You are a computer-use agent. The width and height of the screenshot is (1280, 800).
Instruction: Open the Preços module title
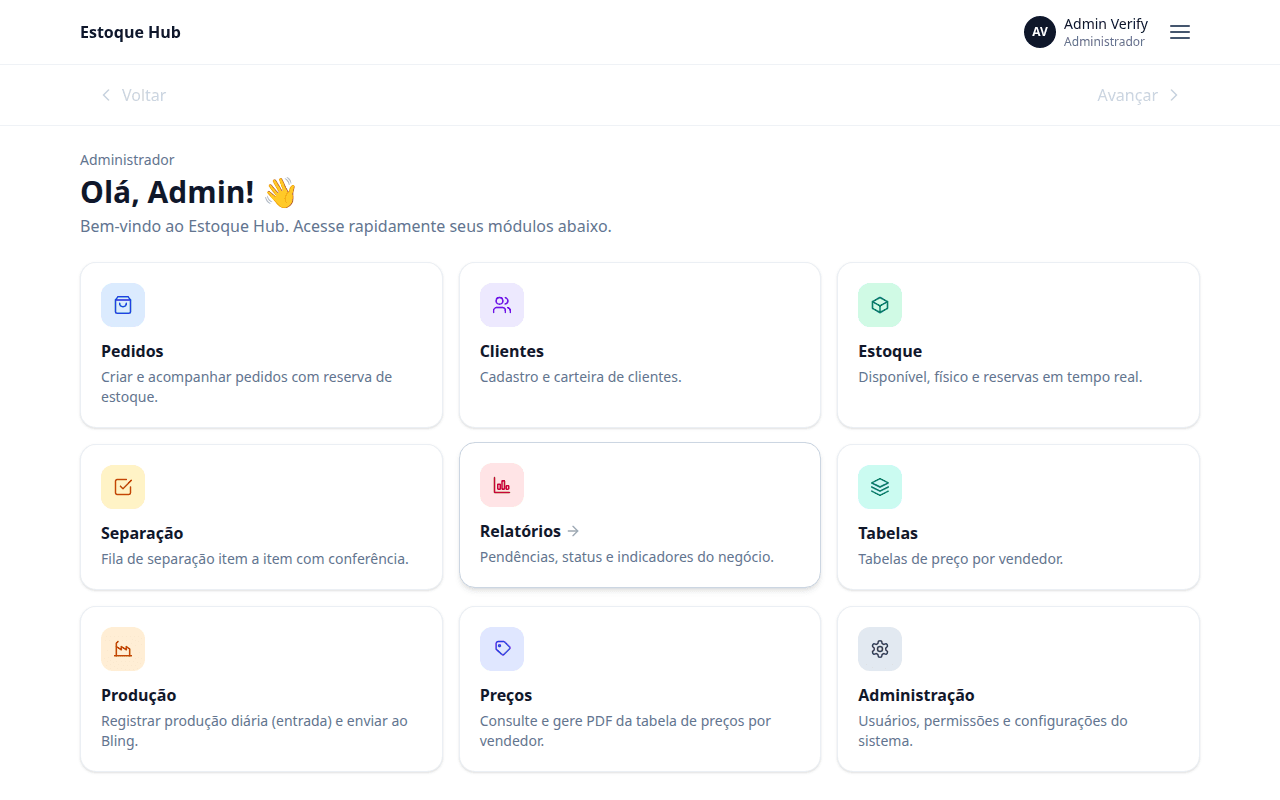point(506,695)
